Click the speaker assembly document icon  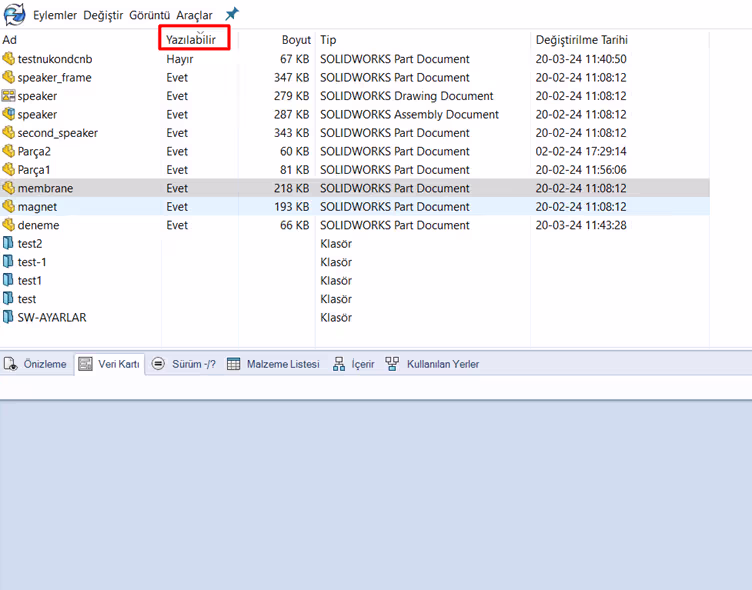(8, 114)
